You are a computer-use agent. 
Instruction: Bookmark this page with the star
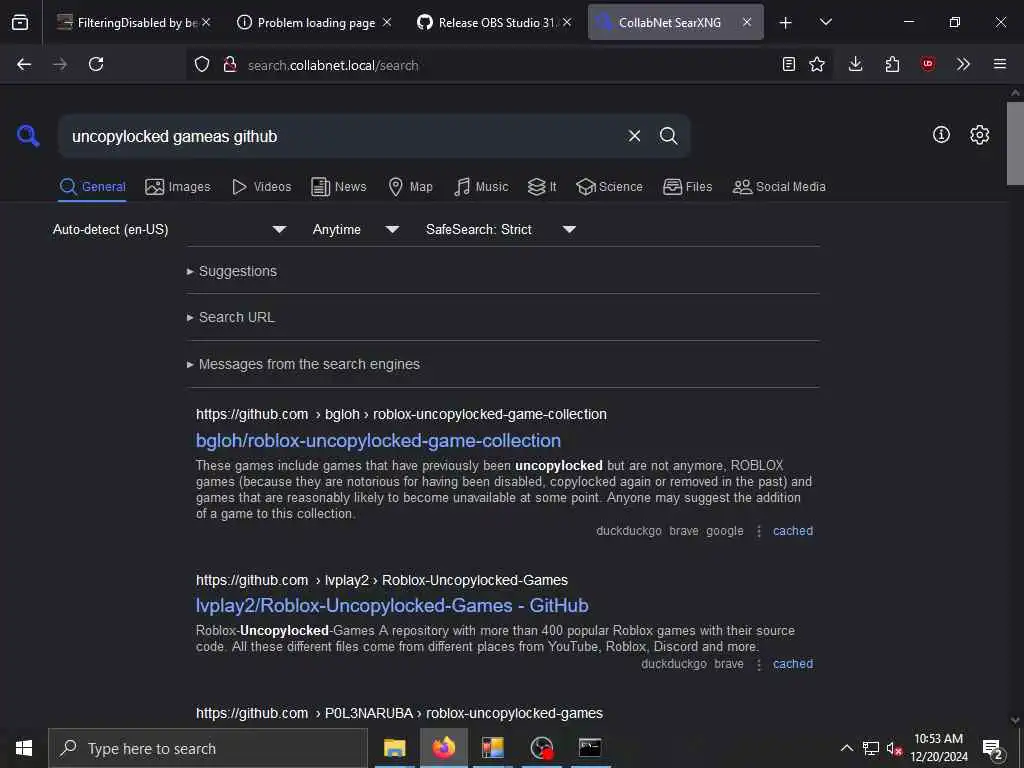[817, 64]
